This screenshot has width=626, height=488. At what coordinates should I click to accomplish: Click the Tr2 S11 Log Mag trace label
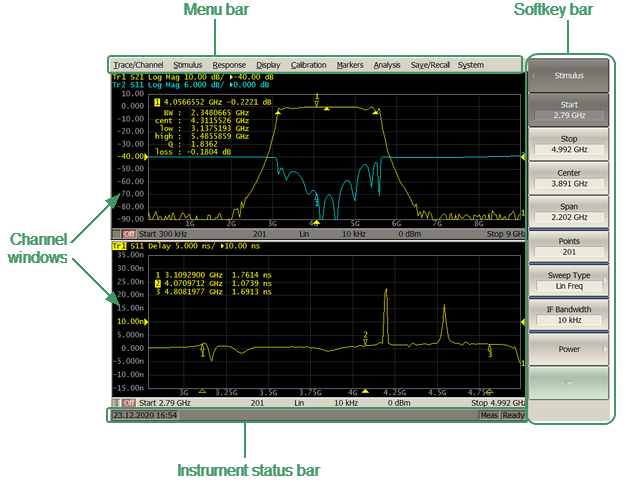[191, 85]
